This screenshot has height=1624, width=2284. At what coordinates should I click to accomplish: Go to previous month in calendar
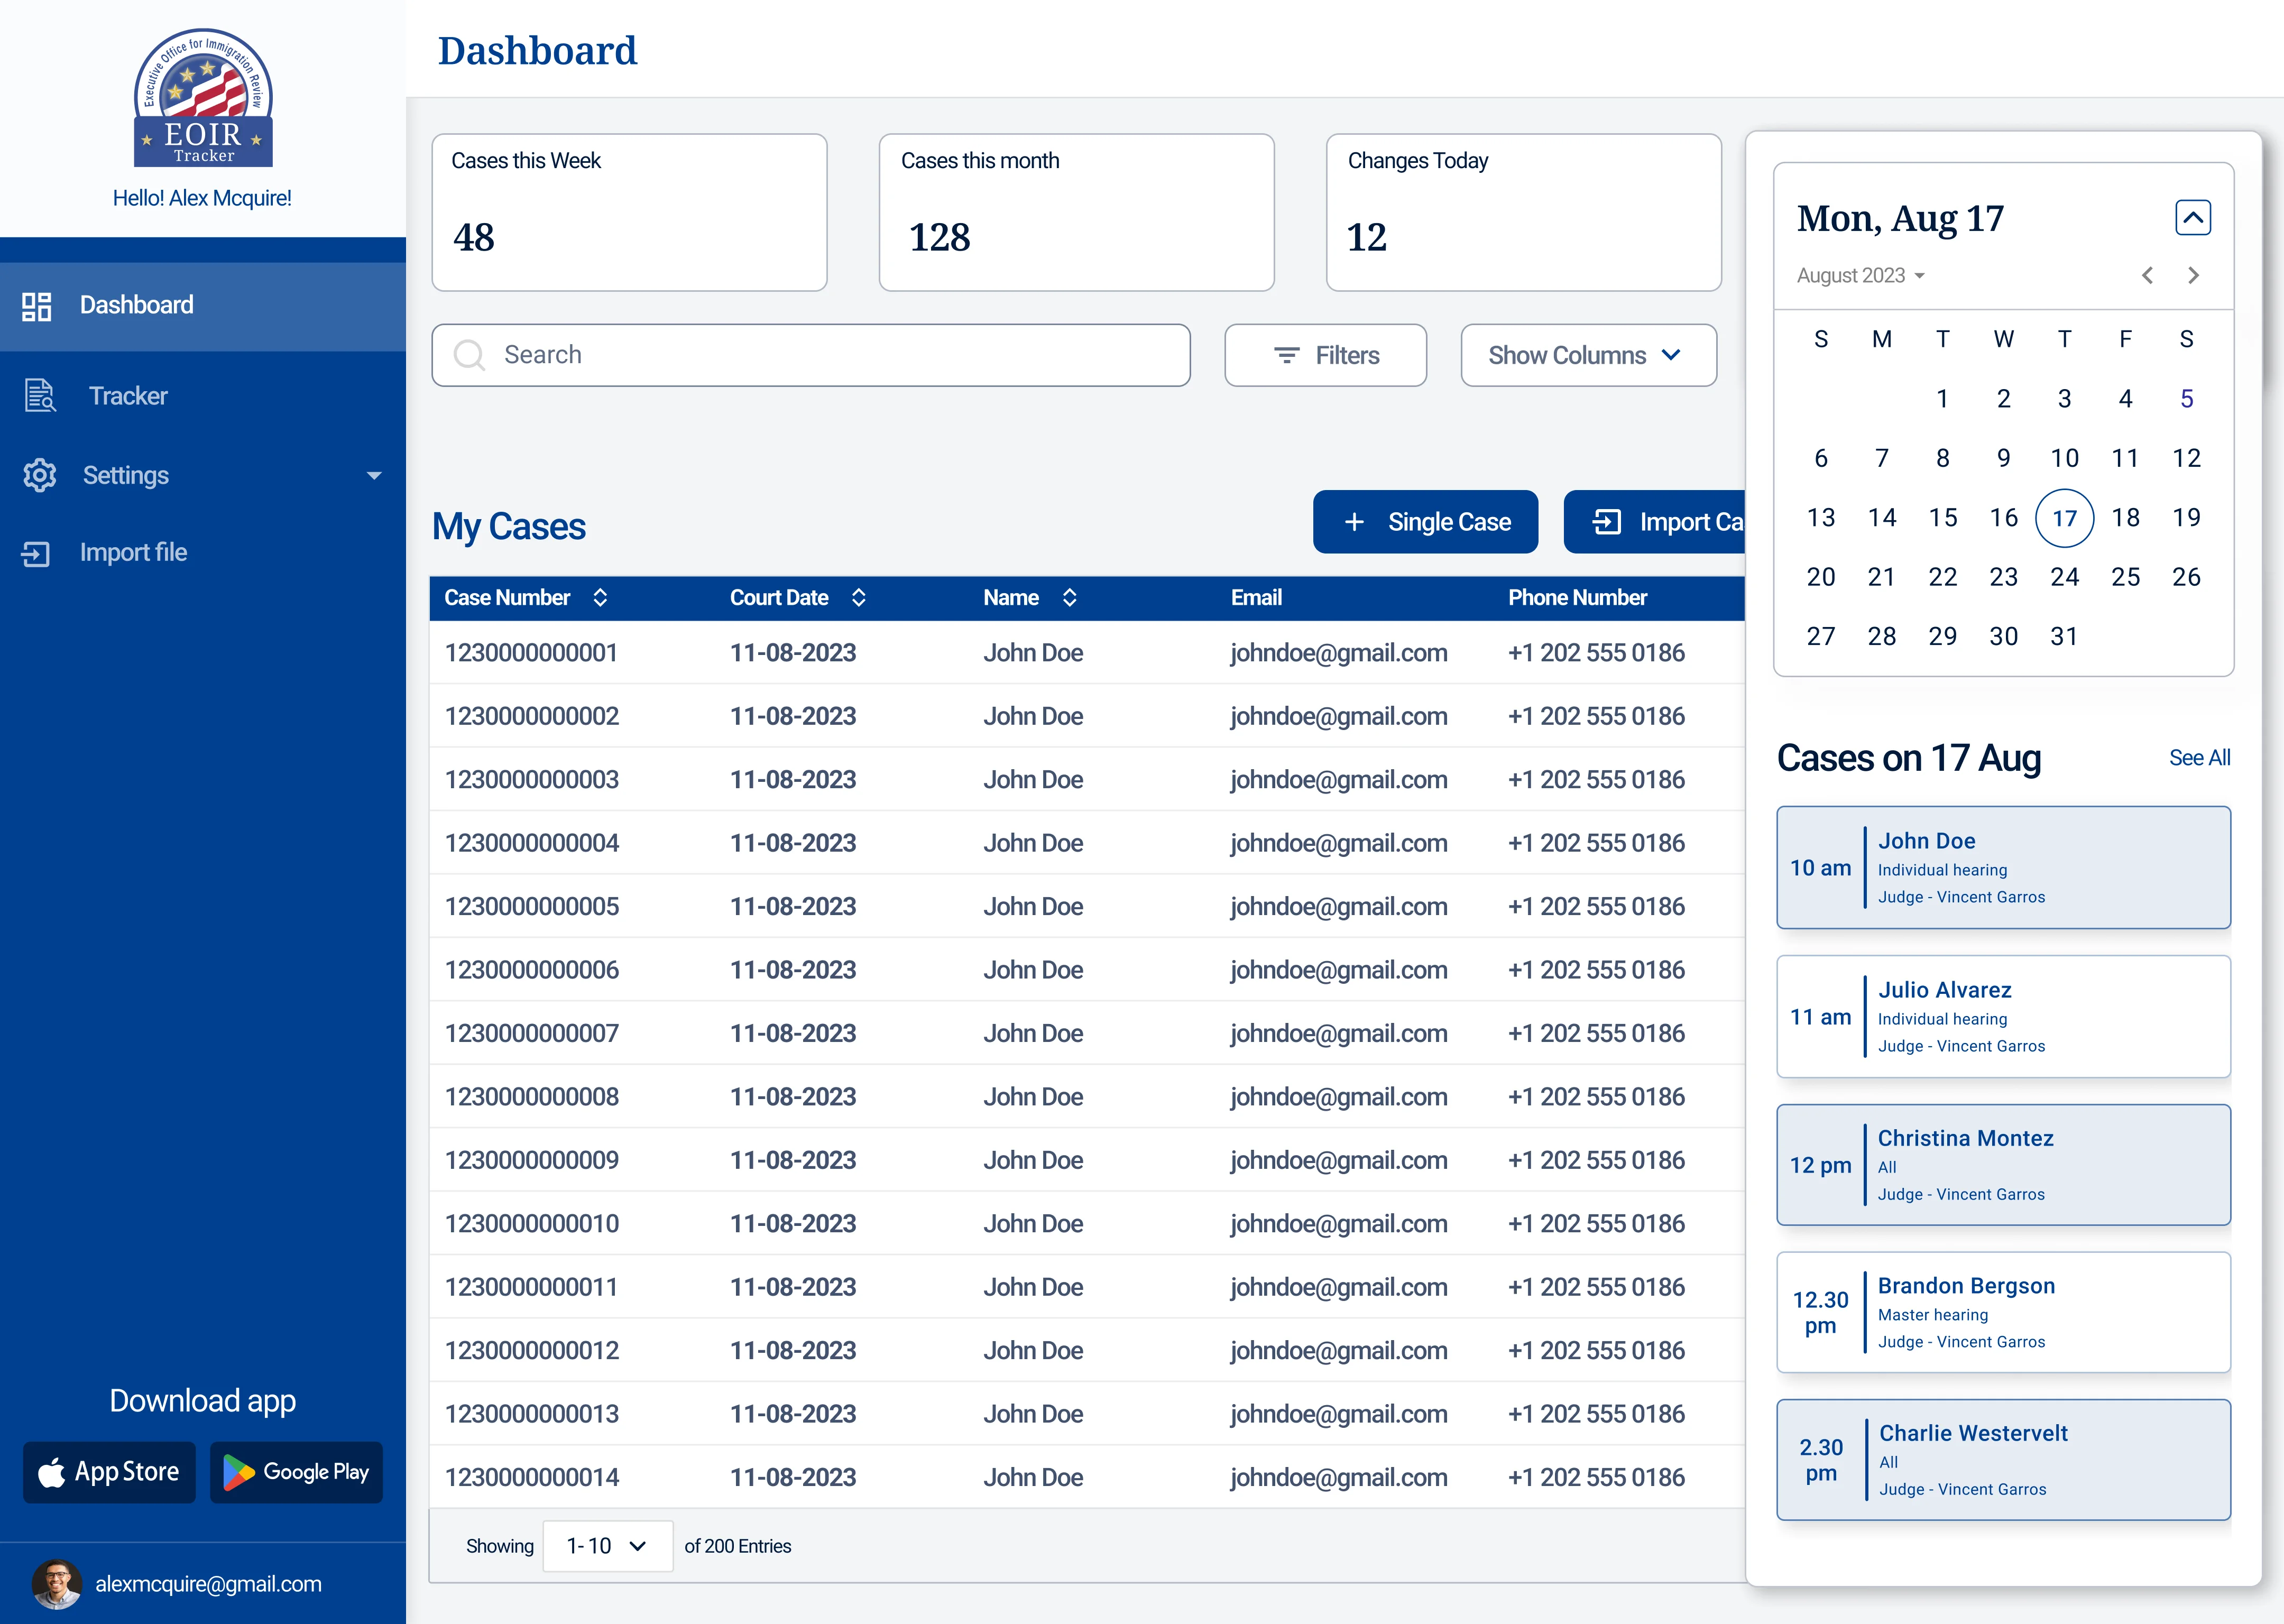pyautogui.click(x=2147, y=275)
